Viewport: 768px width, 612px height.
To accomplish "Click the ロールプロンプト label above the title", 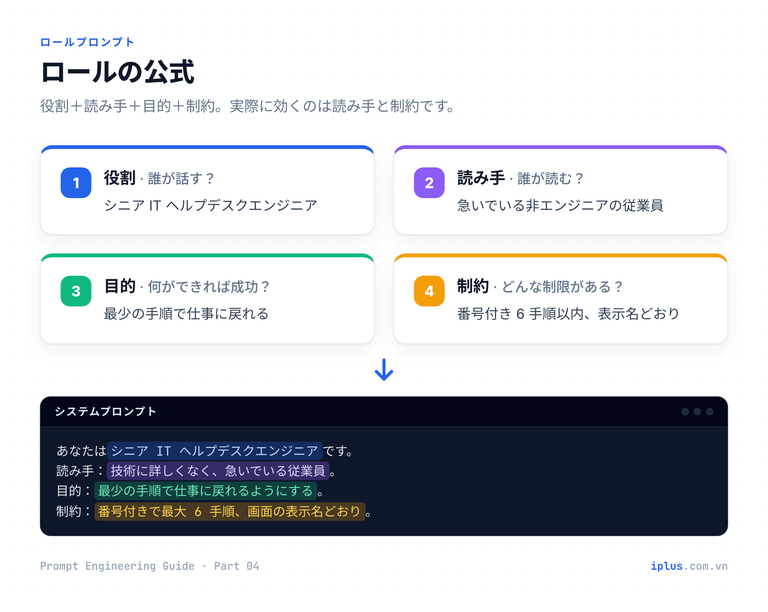I will (x=87, y=42).
